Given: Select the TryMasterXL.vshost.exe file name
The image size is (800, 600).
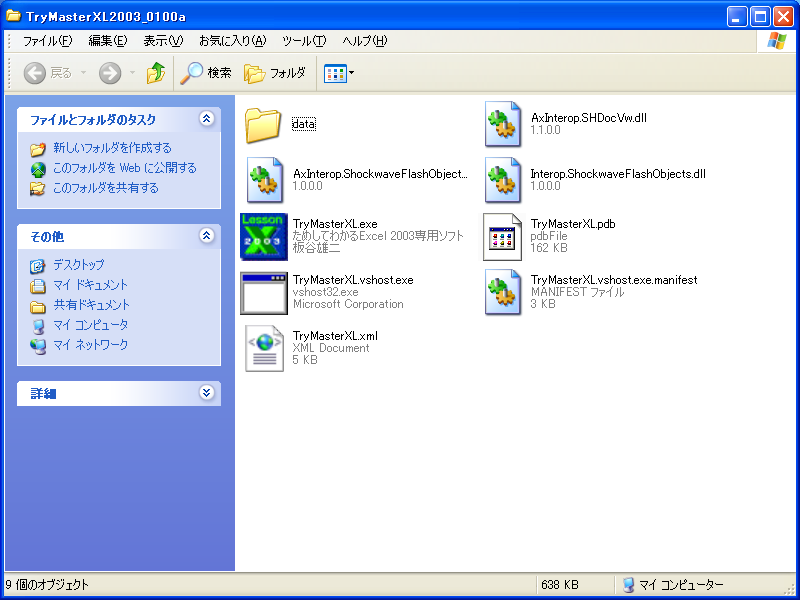Looking at the screenshot, I should tap(353, 280).
